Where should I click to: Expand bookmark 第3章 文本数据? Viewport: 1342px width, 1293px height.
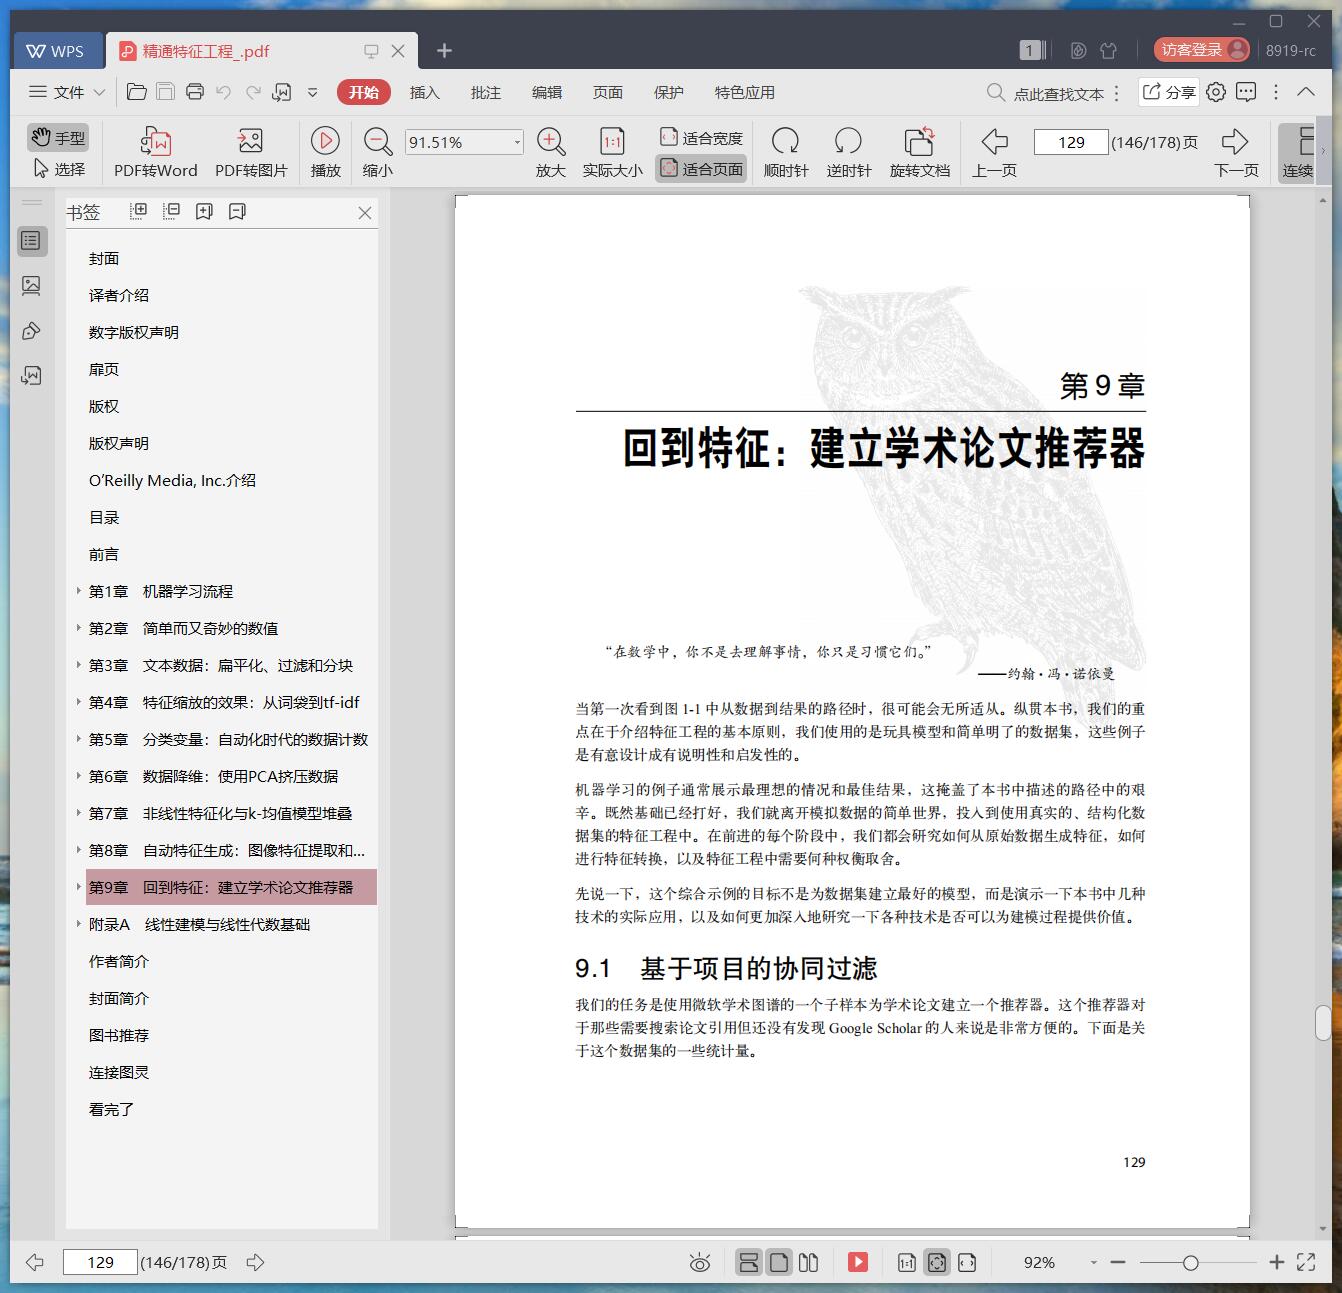point(79,665)
